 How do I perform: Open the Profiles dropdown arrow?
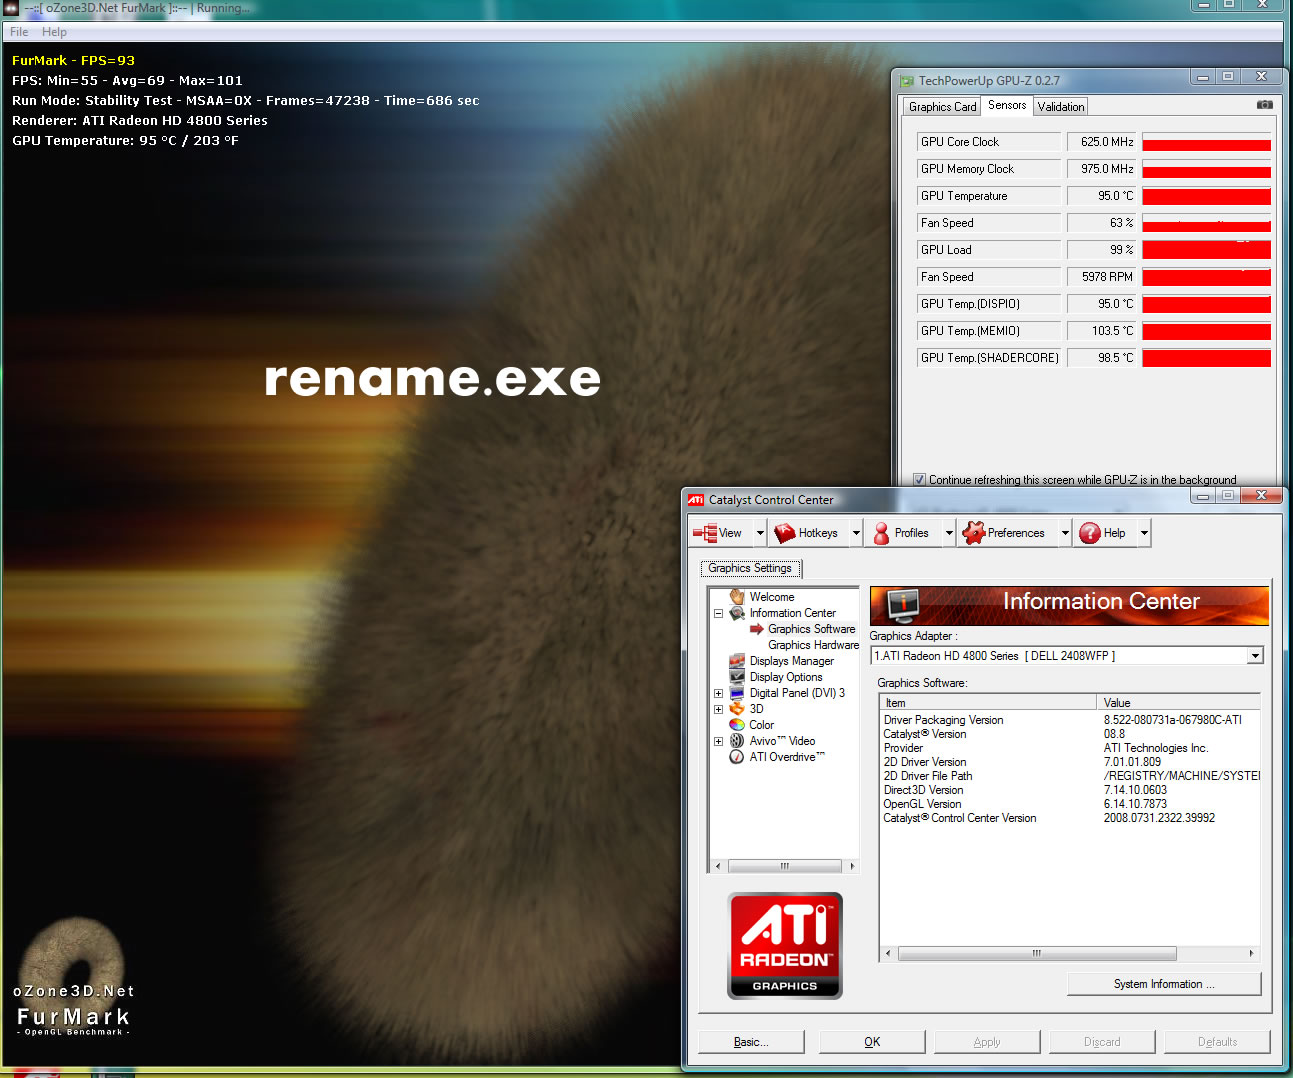[x=949, y=533]
